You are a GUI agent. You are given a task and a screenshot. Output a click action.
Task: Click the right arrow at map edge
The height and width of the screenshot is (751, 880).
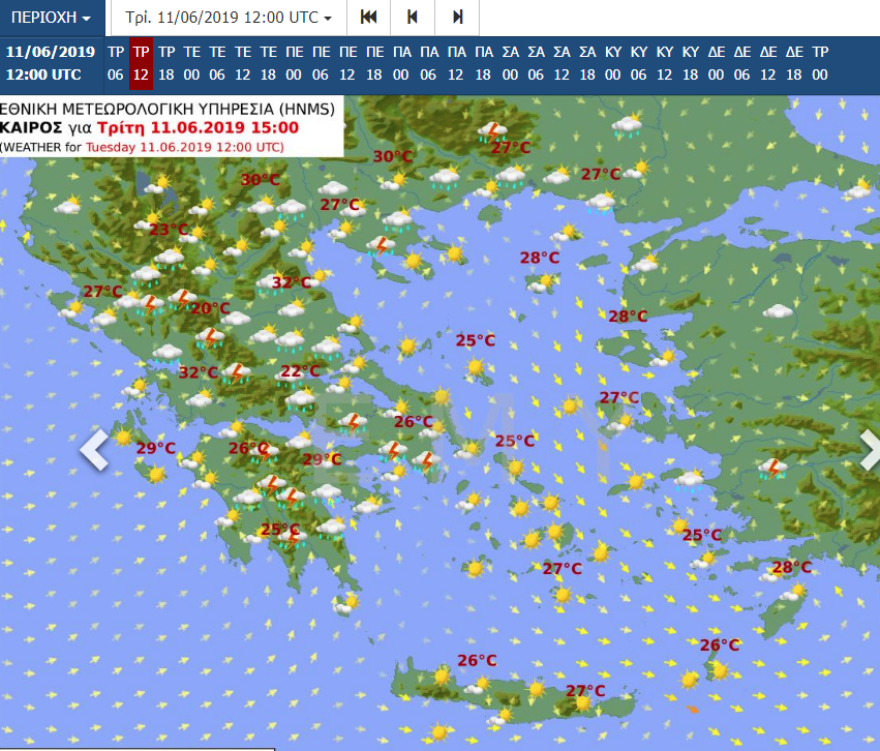pos(868,450)
